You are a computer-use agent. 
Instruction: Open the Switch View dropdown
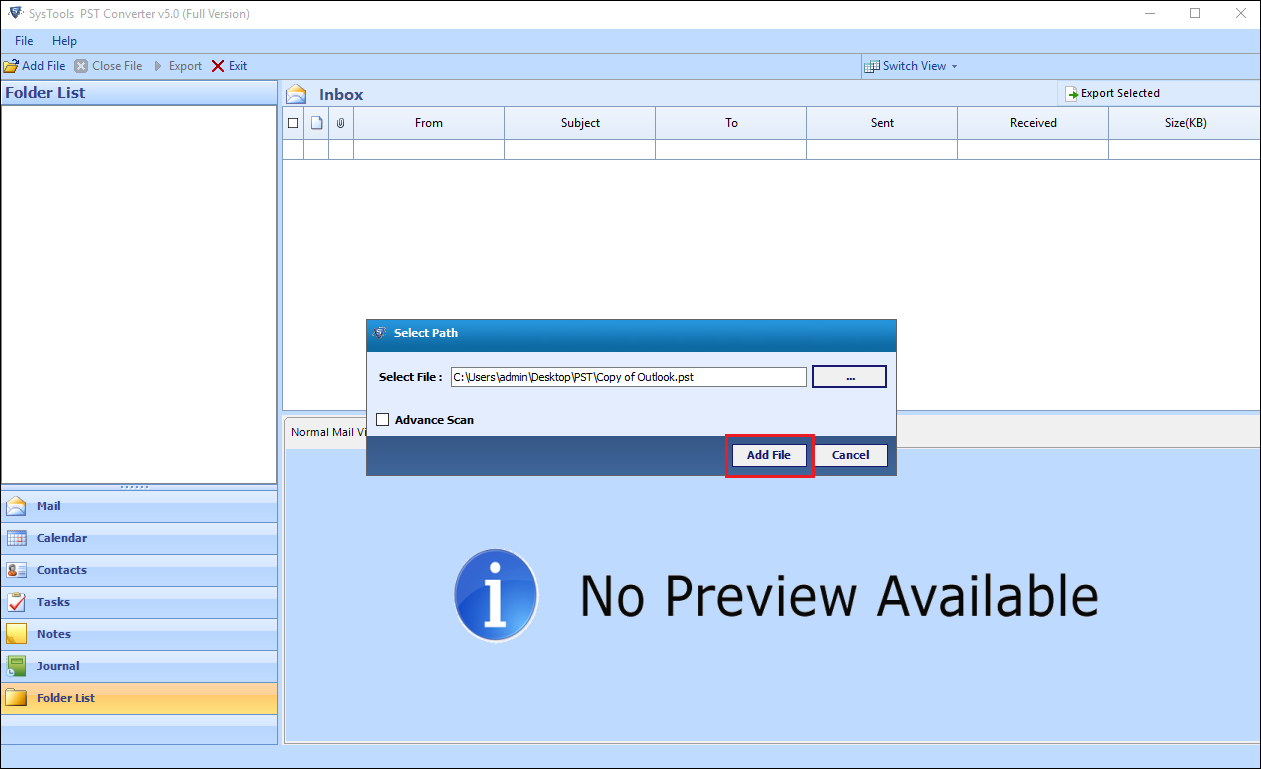click(911, 66)
